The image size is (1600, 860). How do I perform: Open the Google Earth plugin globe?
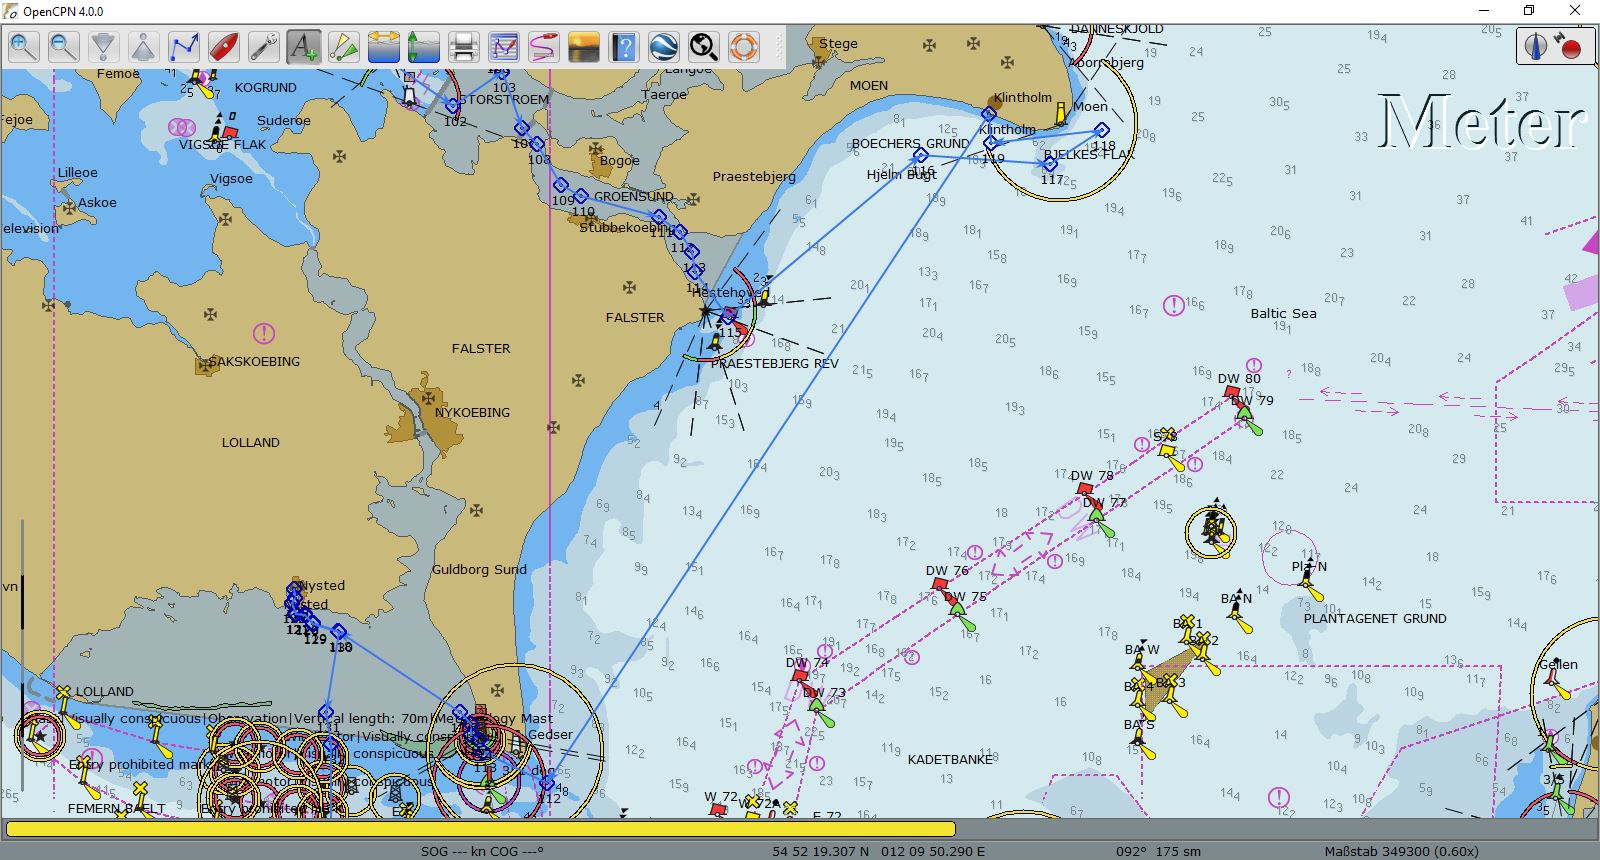[664, 47]
